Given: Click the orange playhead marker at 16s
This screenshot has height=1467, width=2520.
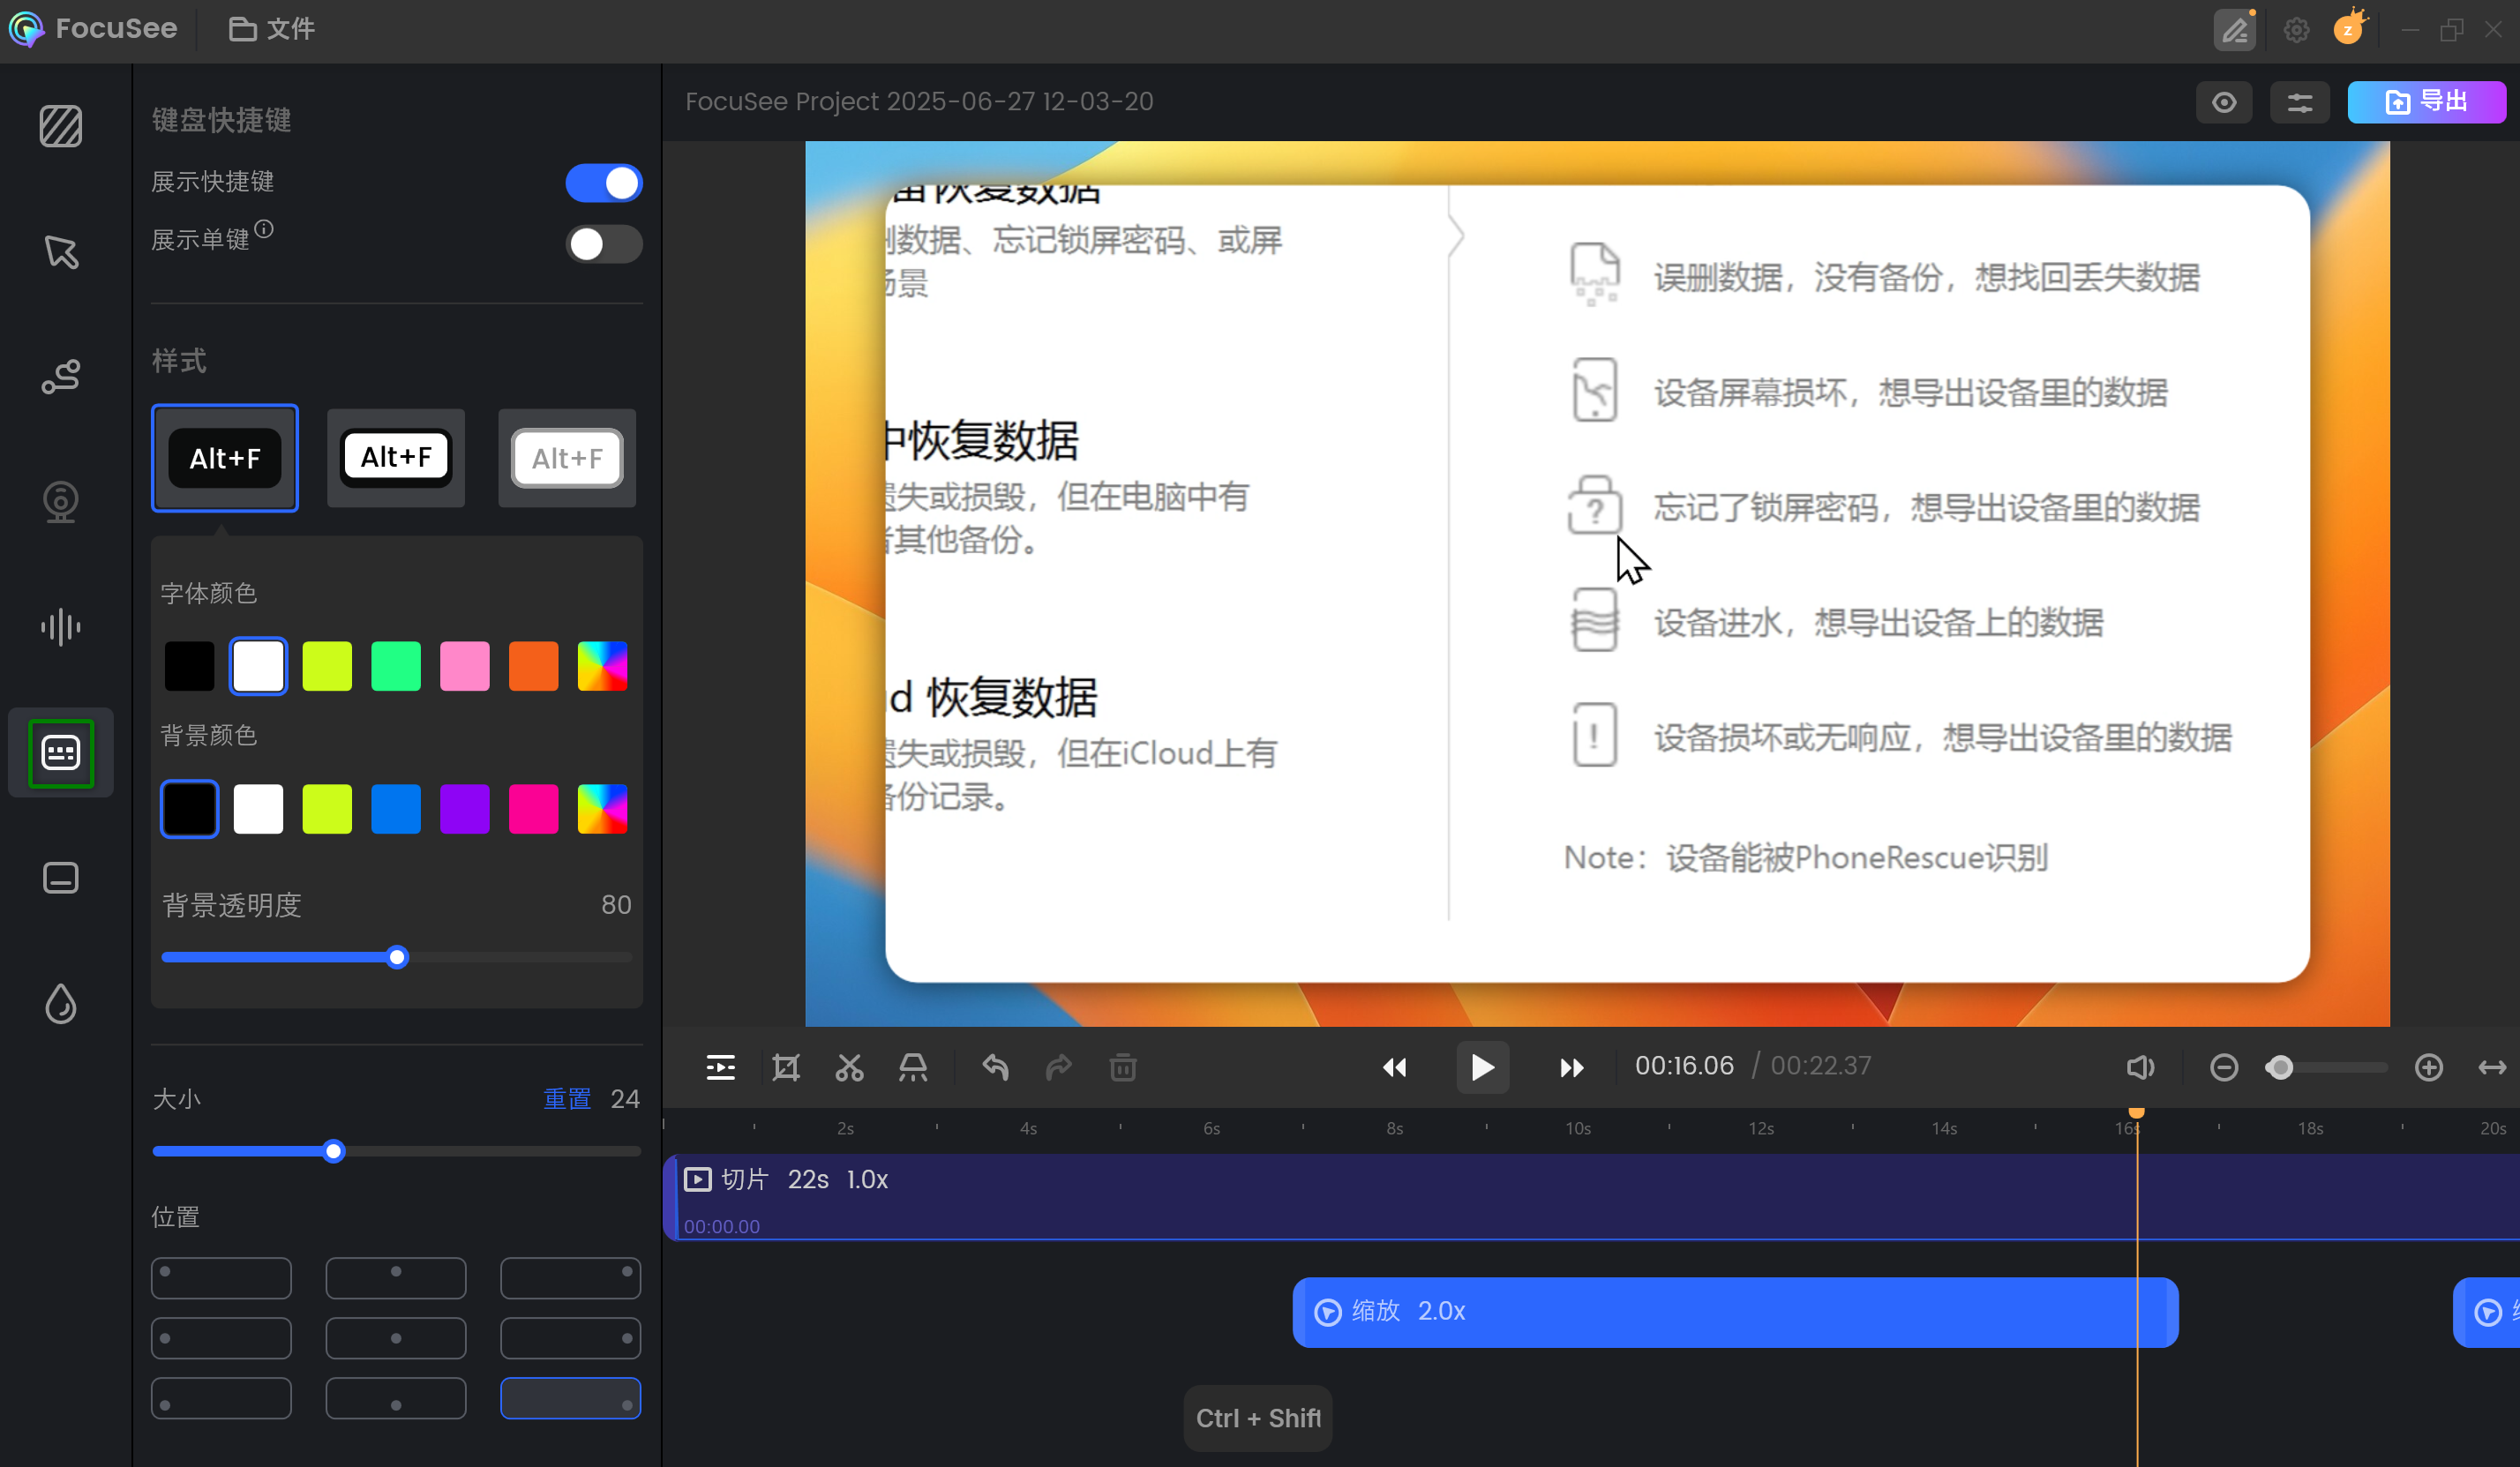Looking at the screenshot, I should 2137,1112.
